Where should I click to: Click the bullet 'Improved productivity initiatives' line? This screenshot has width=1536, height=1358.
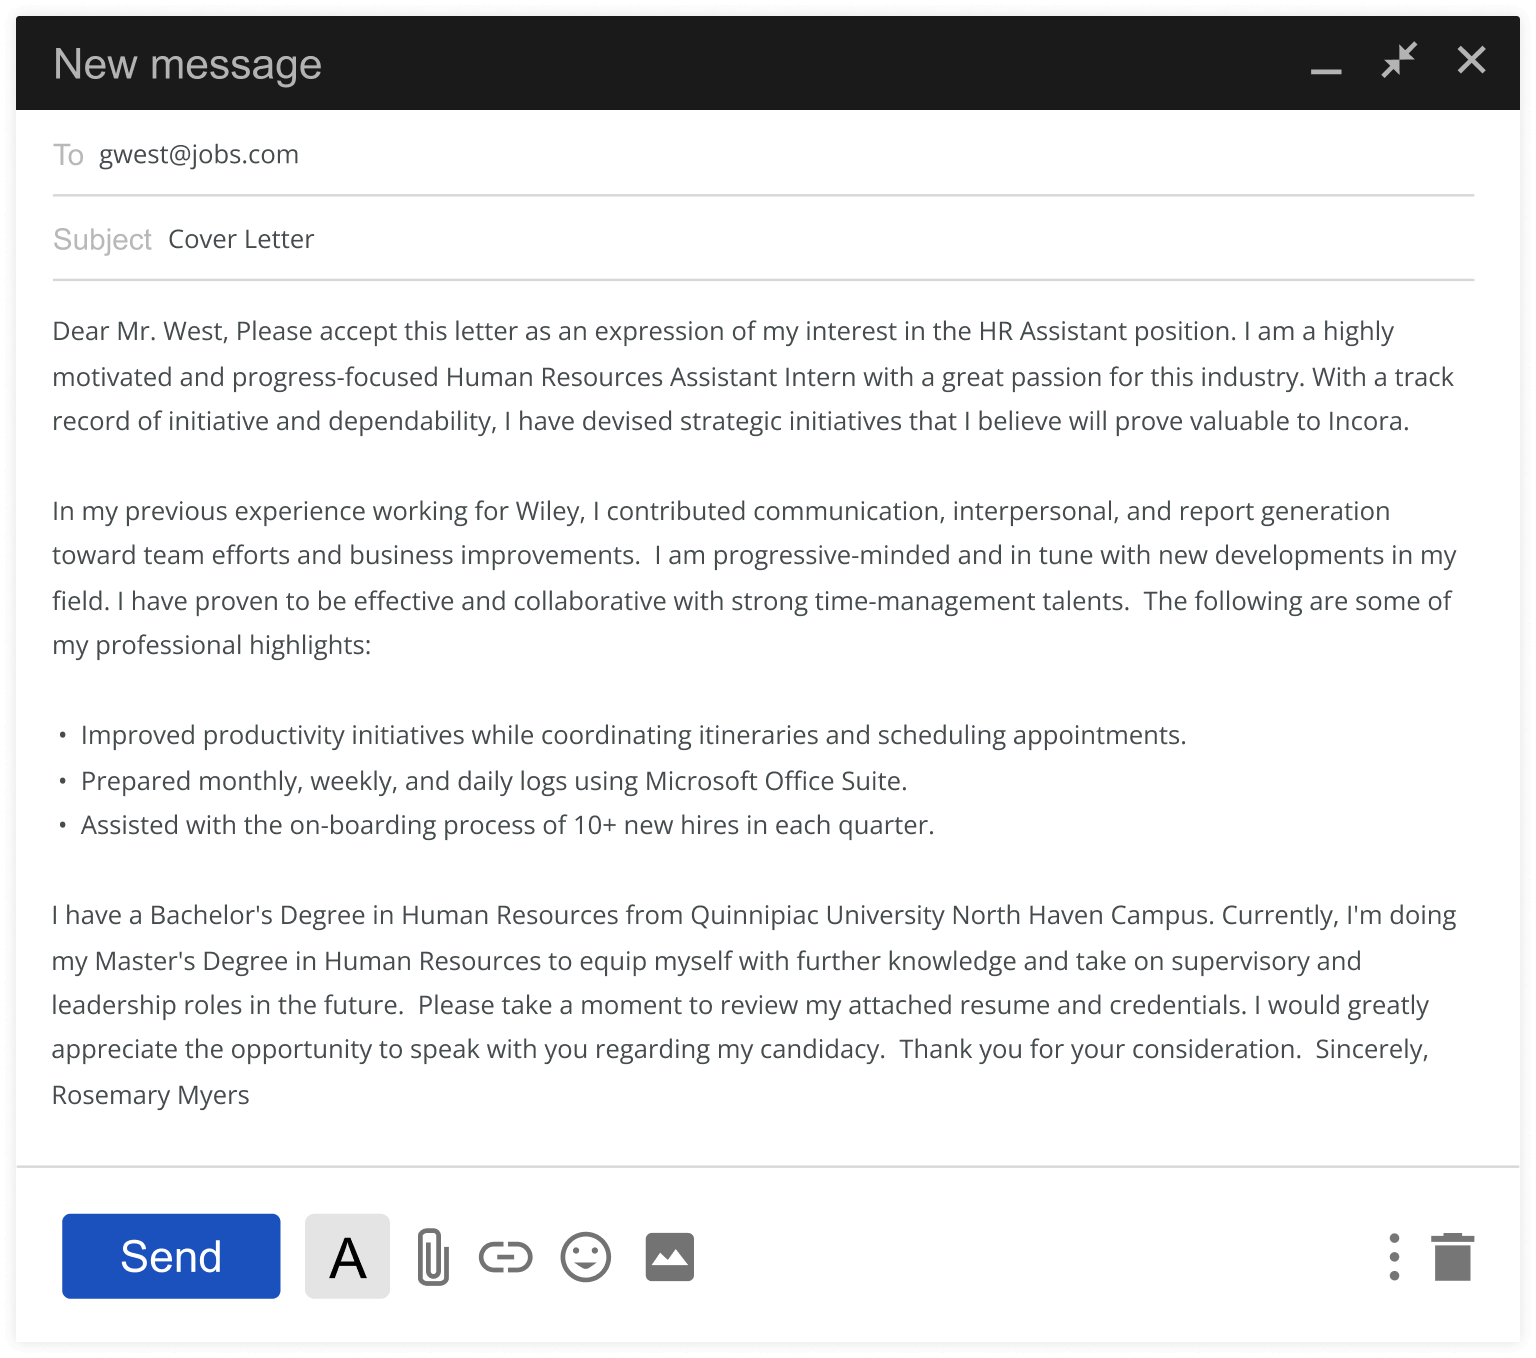click(634, 735)
